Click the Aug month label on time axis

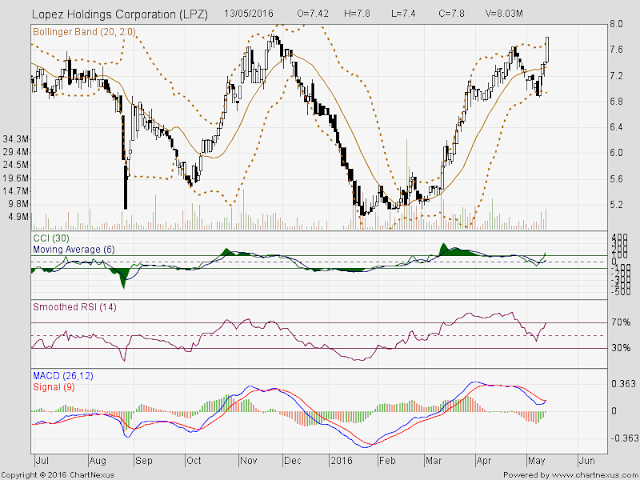click(98, 461)
